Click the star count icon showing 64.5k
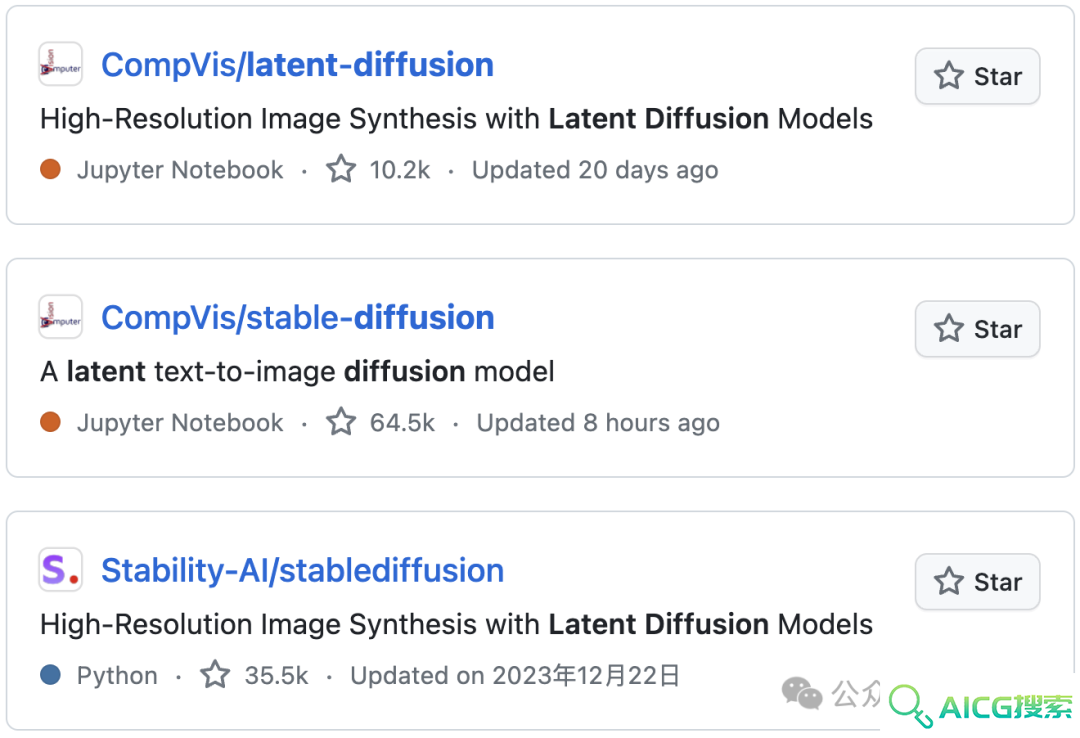 pos(341,422)
